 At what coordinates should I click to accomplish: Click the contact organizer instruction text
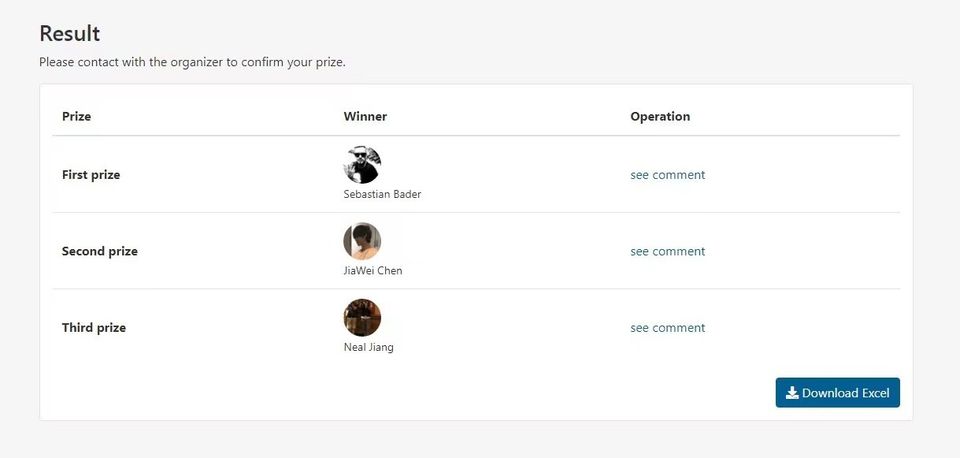(x=192, y=62)
